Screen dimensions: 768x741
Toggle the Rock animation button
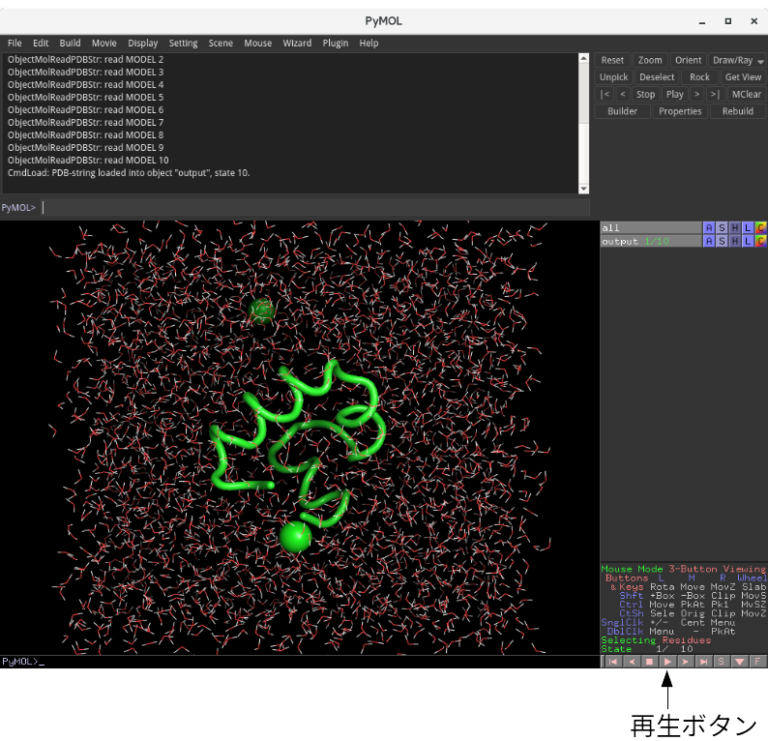click(x=700, y=77)
